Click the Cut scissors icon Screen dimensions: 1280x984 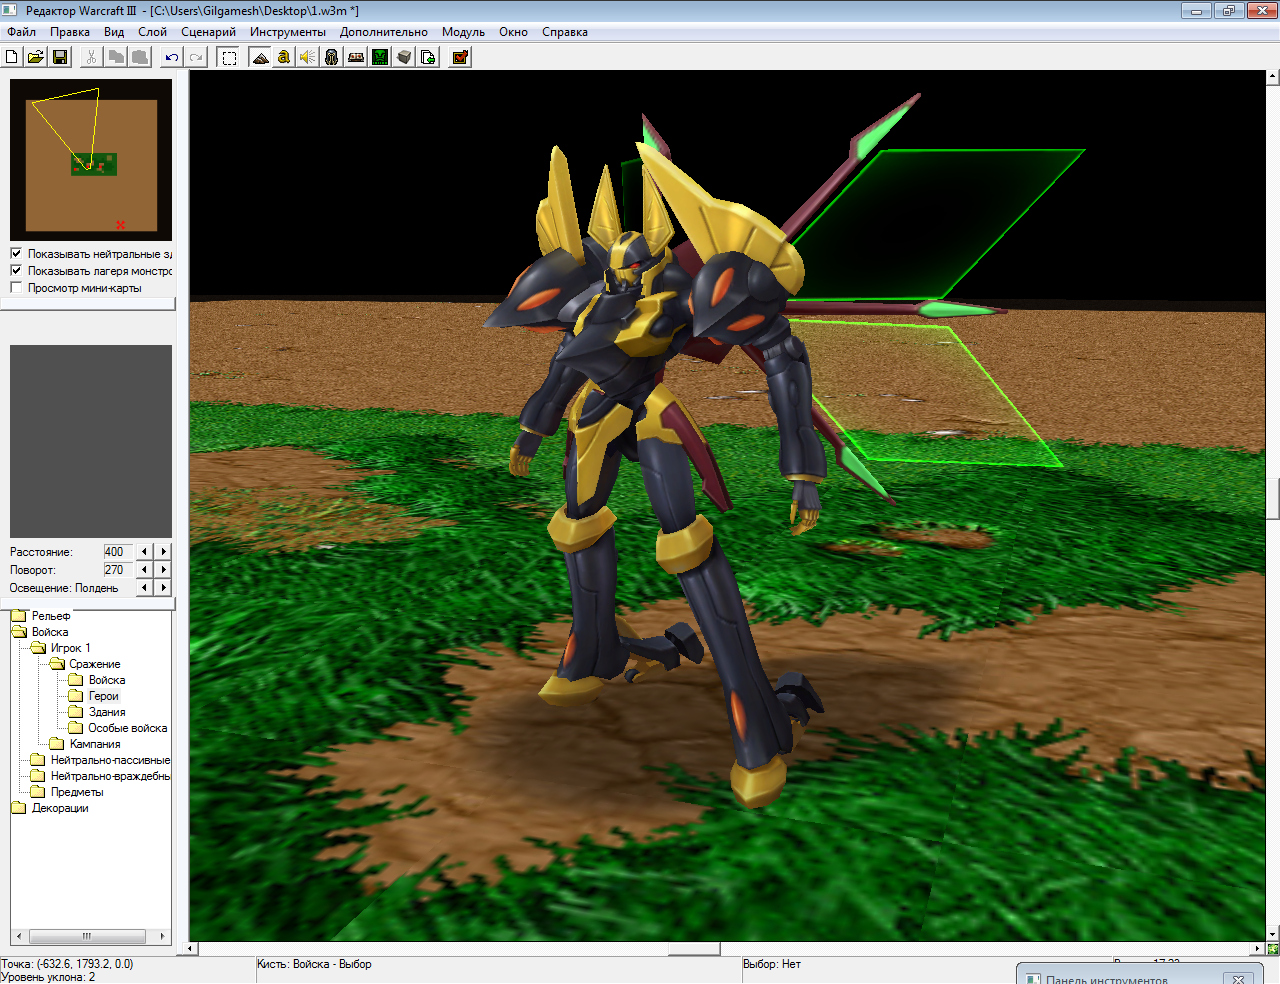(x=92, y=57)
